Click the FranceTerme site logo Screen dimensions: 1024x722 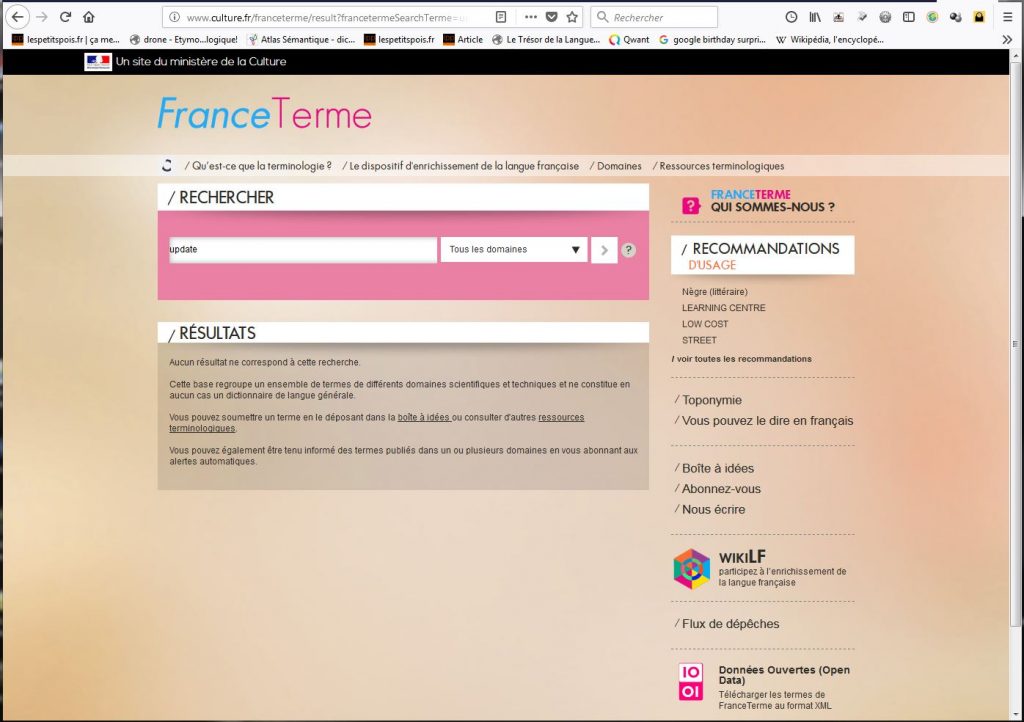coord(264,114)
